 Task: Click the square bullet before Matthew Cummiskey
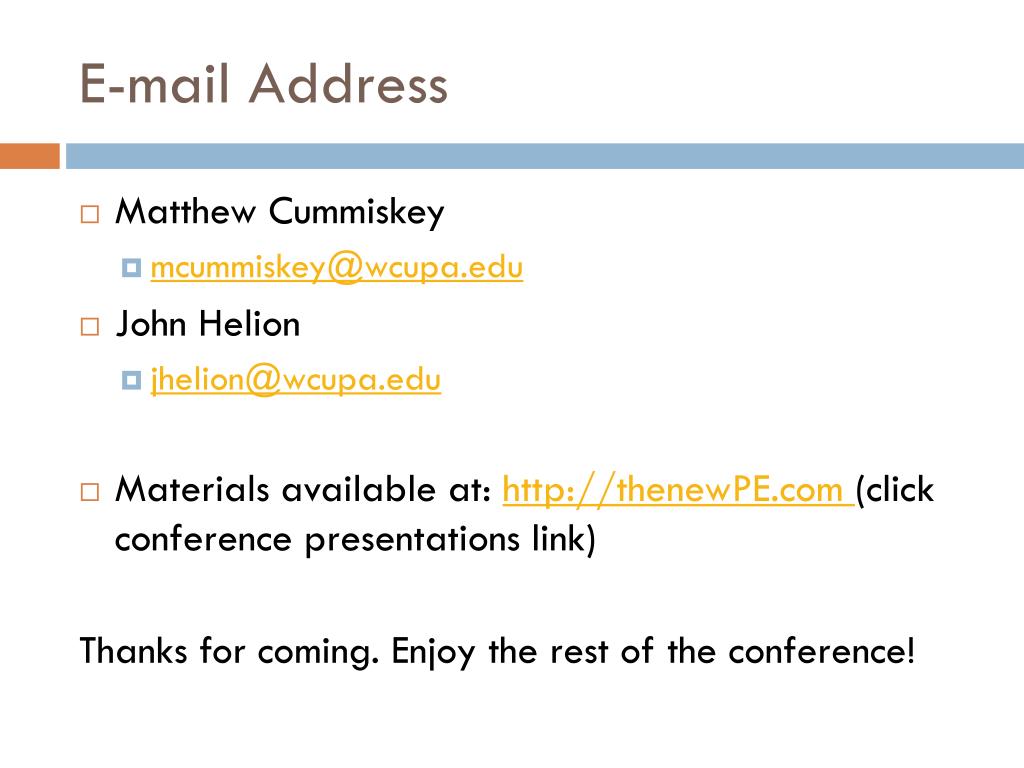pos(90,214)
